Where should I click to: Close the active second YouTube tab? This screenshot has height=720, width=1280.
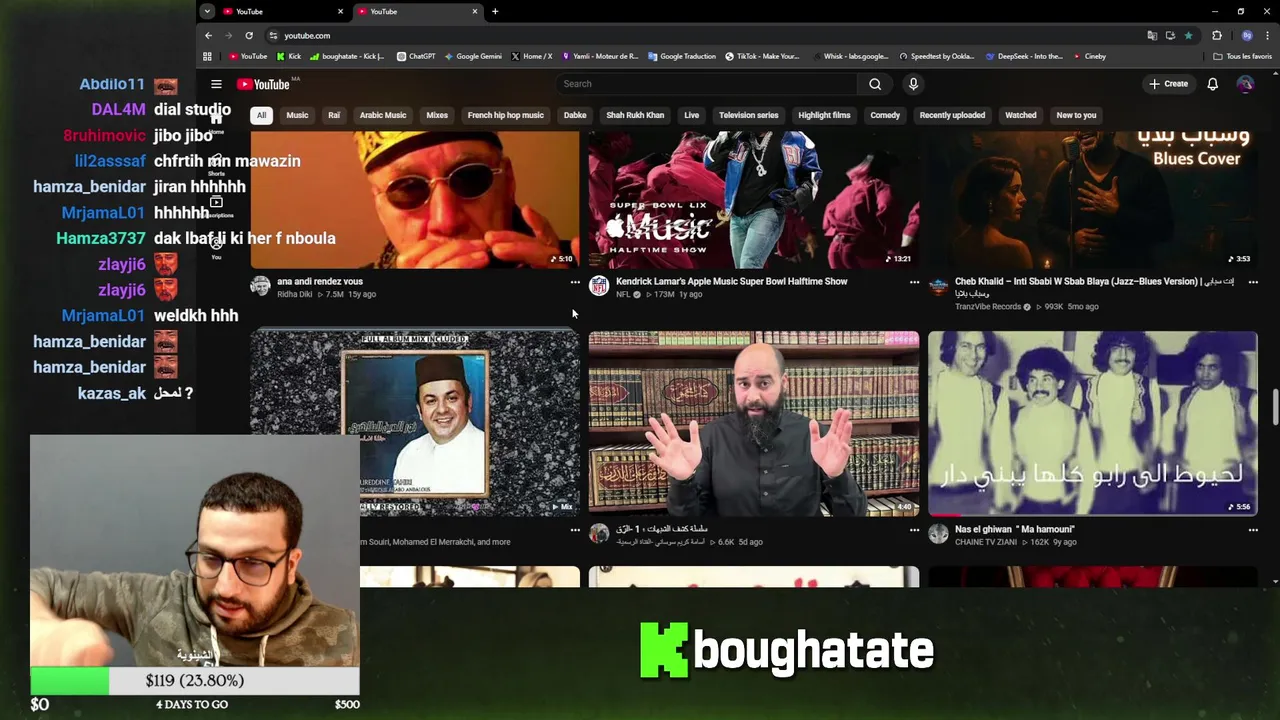(x=475, y=11)
